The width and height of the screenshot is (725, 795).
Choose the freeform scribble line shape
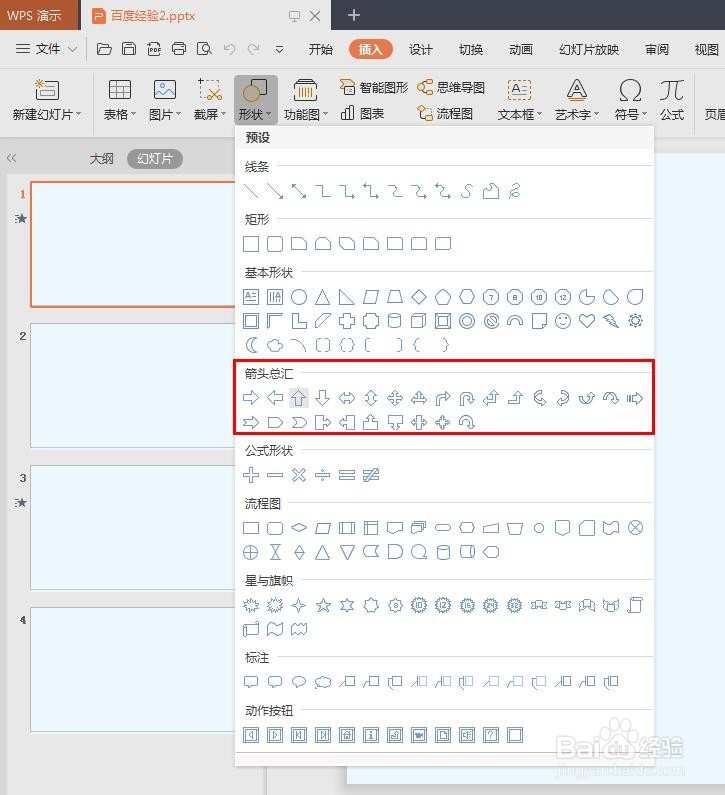point(515,191)
